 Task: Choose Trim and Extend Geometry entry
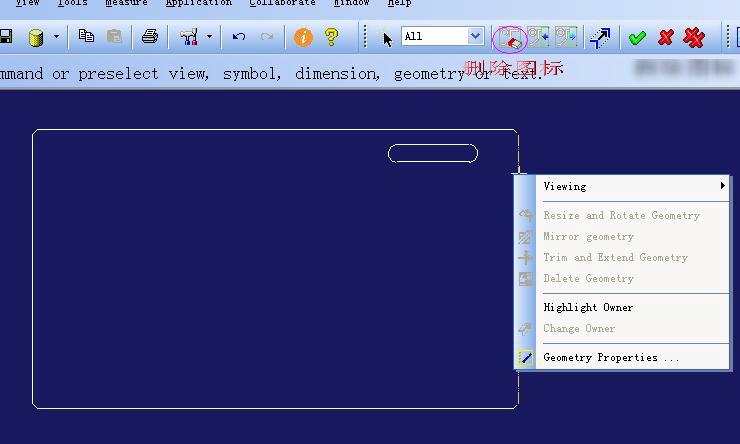[622, 257]
